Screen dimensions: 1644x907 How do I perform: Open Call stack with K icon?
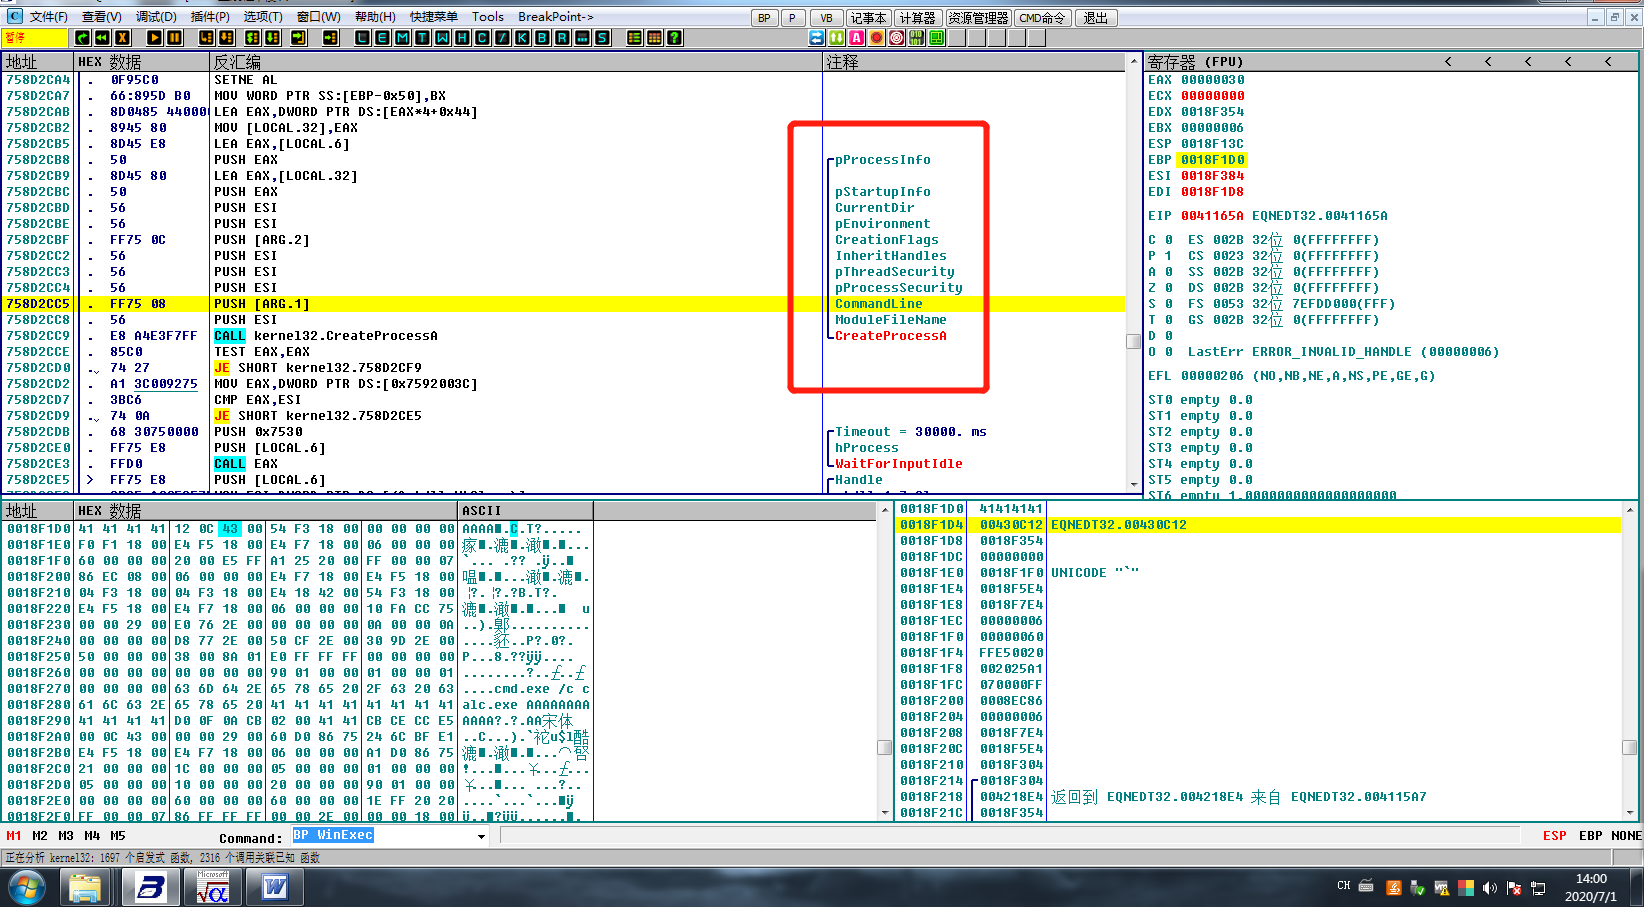point(522,38)
